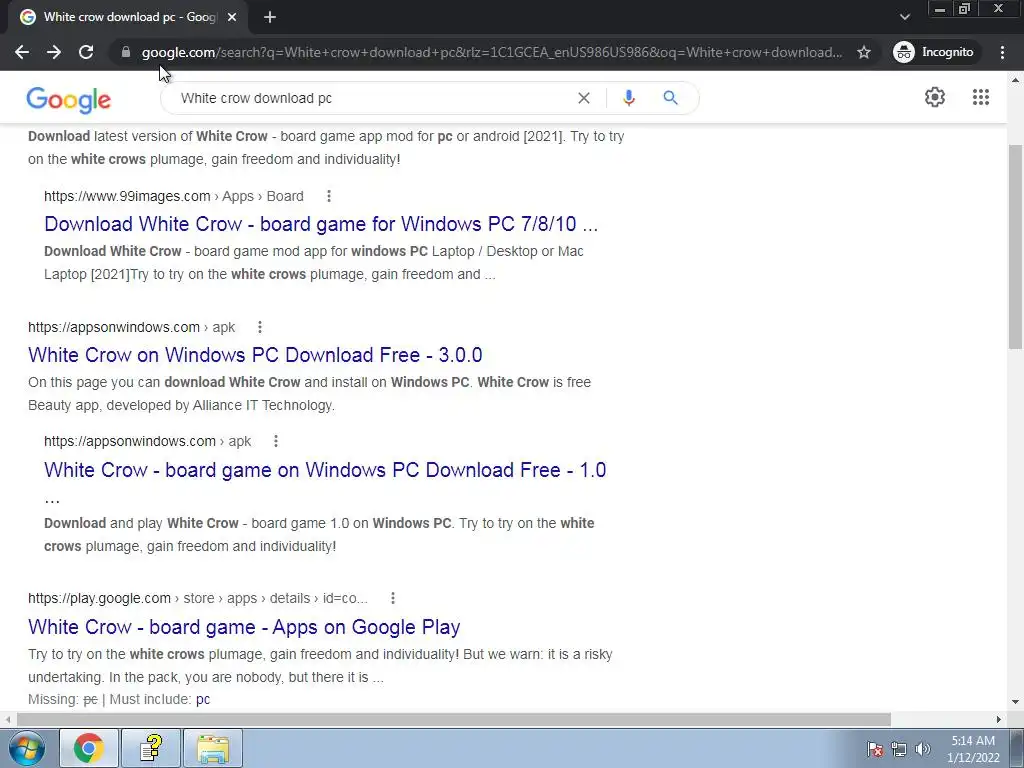Open the help question-mark taskbar app
This screenshot has height=768, width=1024.
(x=151, y=748)
